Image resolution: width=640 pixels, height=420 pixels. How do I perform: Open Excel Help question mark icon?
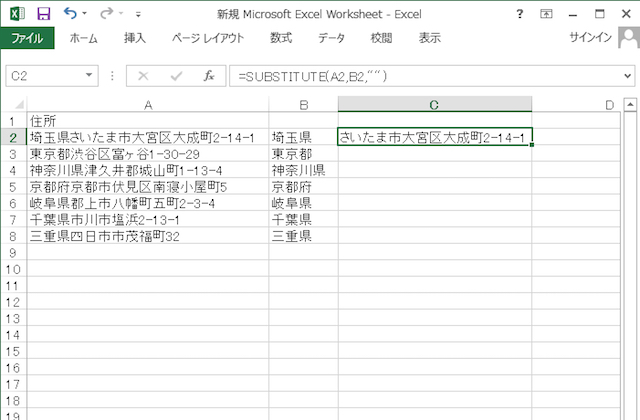point(519,14)
